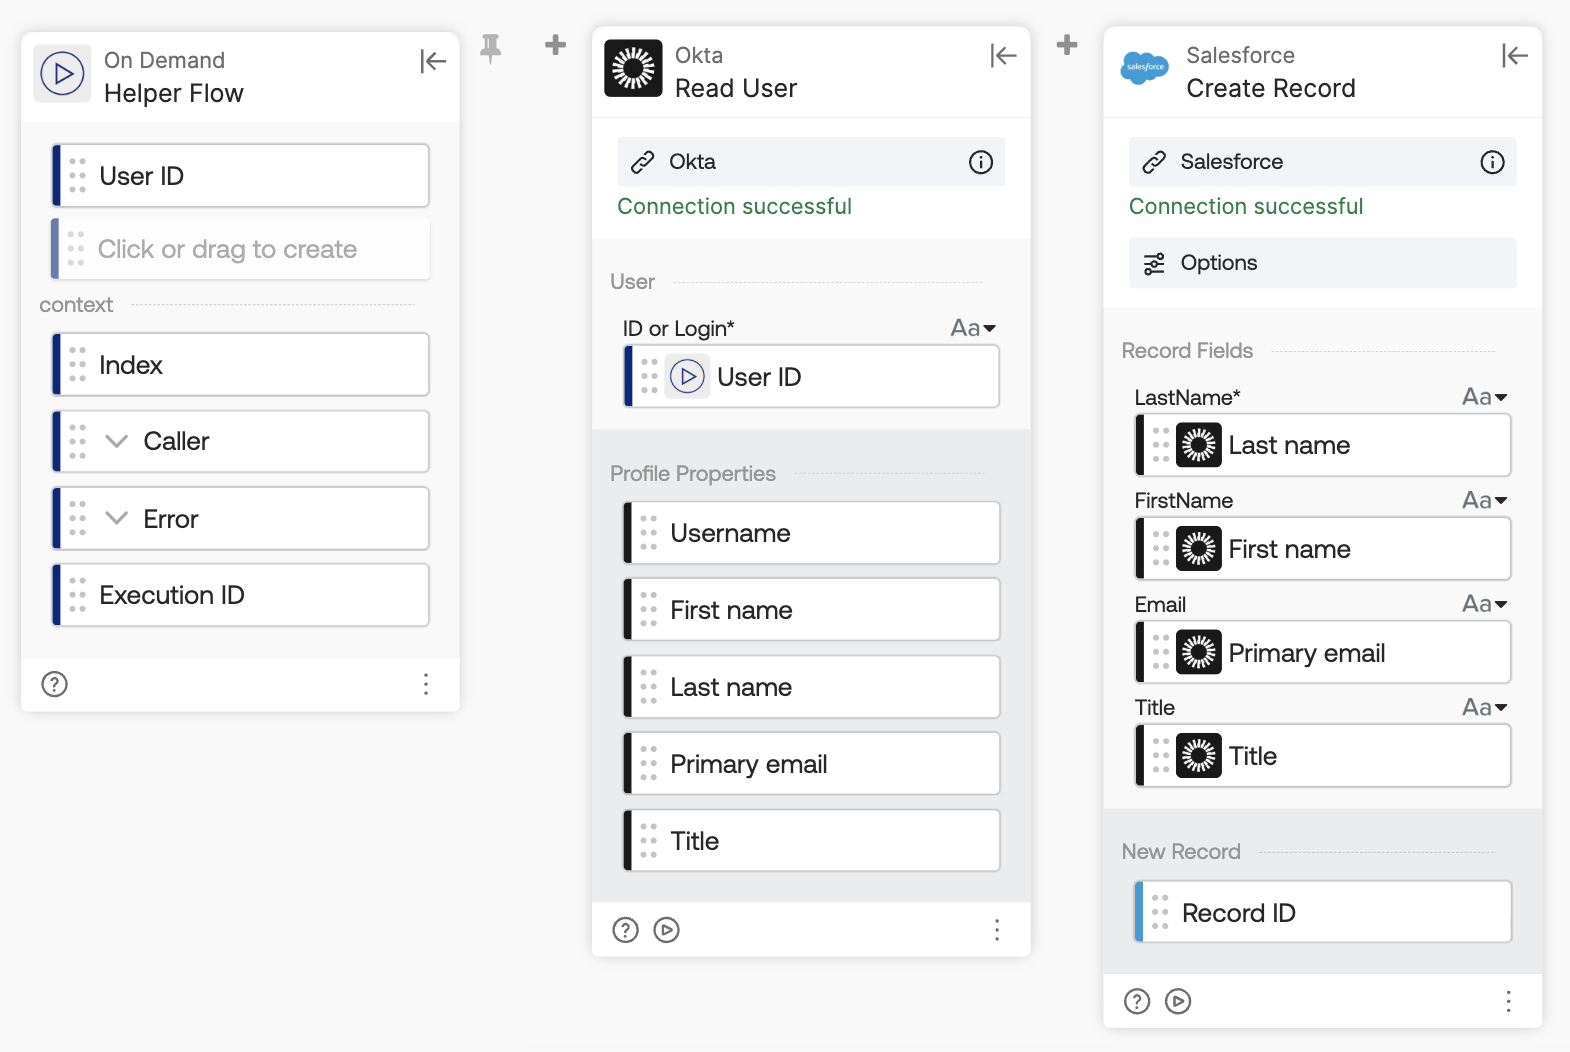Click the Create Record card title
The height and width of the screenshot is (1052, 1570).
tap(1271, 88)
